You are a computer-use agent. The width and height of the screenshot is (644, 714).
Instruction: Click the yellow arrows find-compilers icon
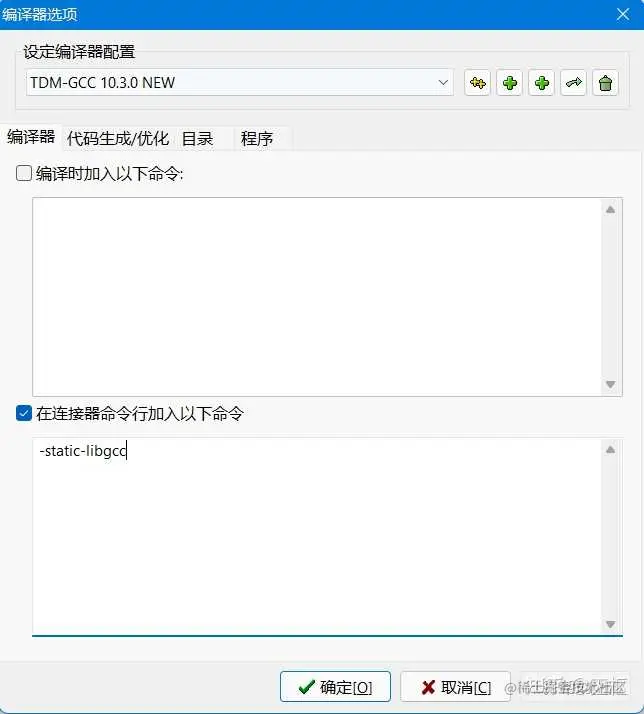tap(477, 83)
